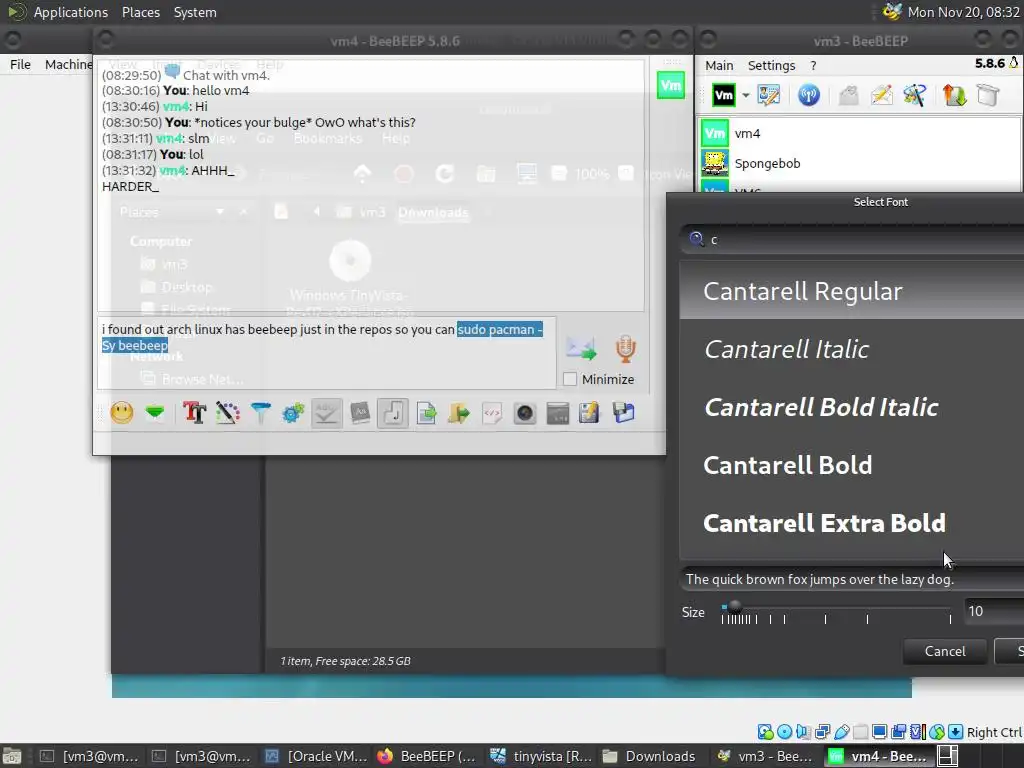Click the dark window-shaped icon in chat toolbar

558,413
